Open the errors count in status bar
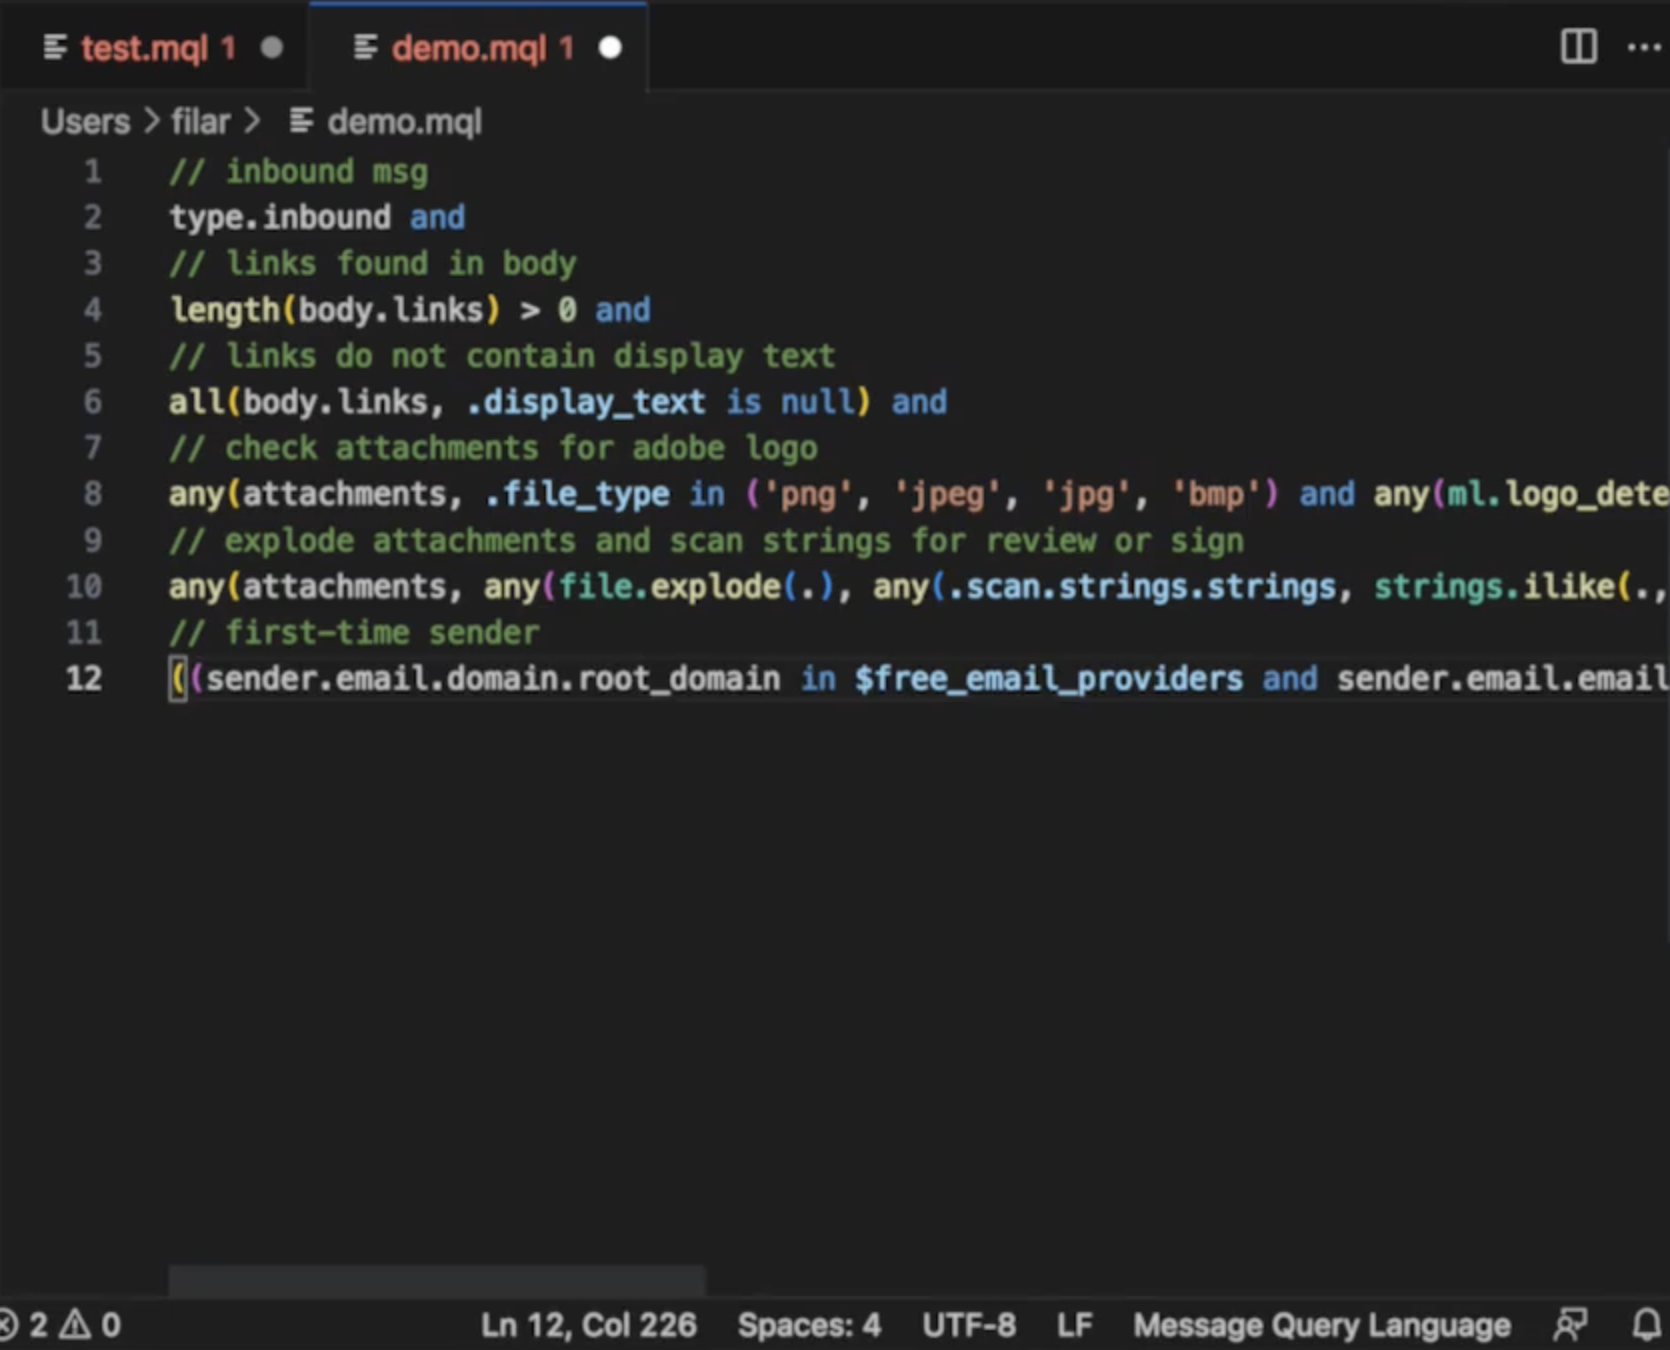 (x=24, y=1325)
